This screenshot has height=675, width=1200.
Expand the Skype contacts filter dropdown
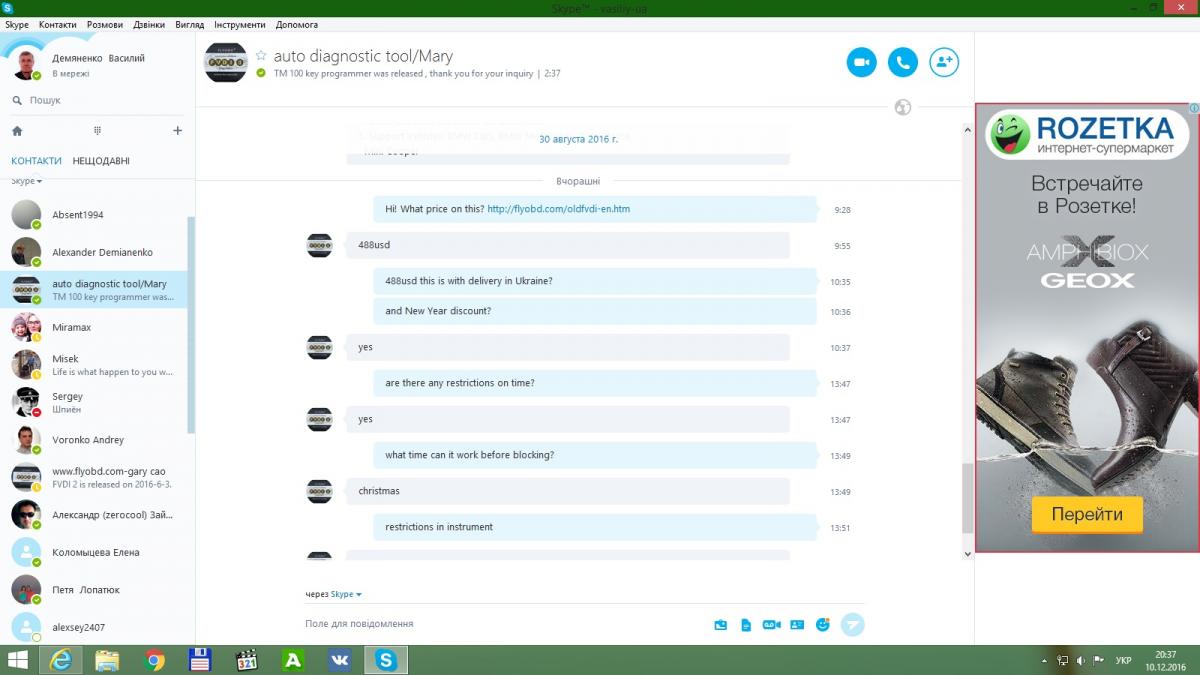[27, 181]
